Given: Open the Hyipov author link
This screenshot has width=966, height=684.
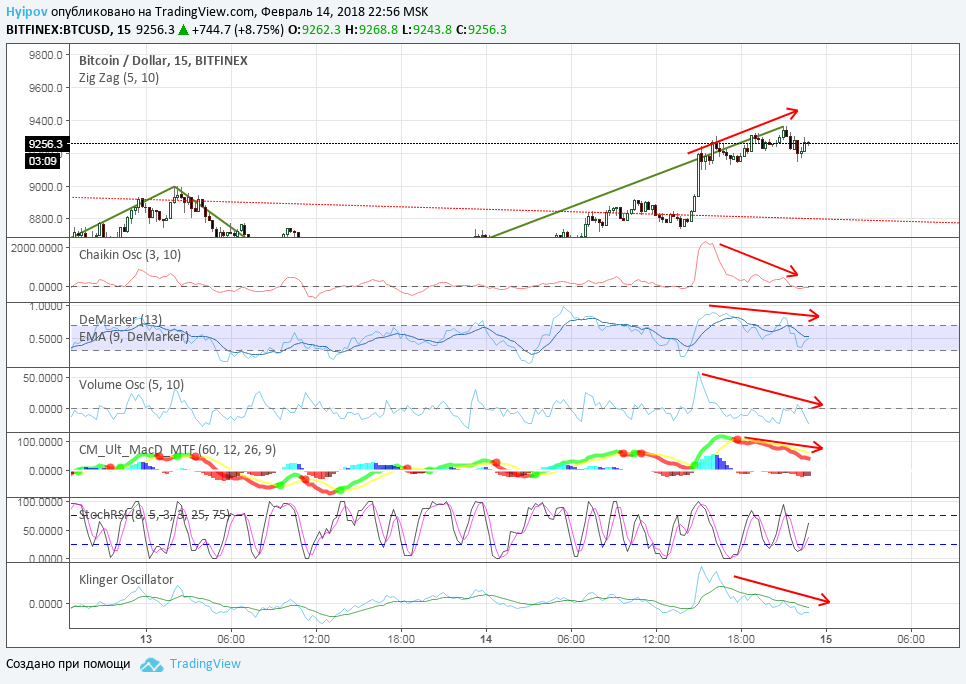Looking at the screenshot, I should [26, 12].
